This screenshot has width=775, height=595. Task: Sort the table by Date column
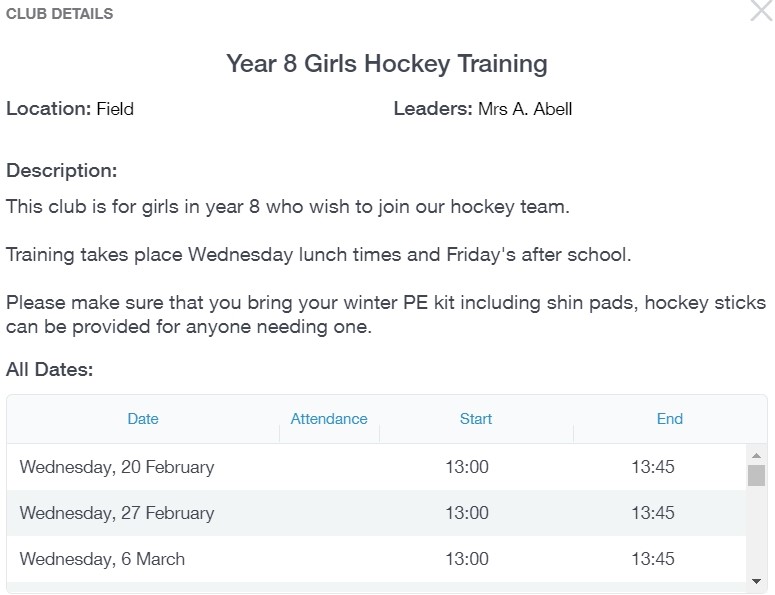point(143,419)
